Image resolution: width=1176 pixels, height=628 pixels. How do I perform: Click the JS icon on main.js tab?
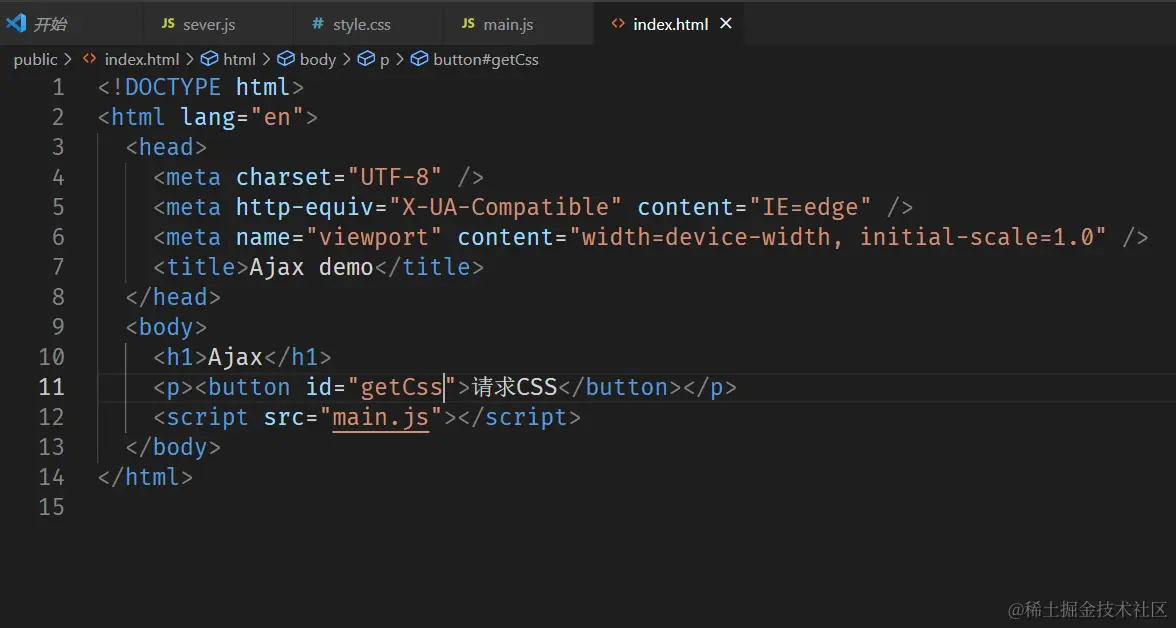click(x=468, y=24)
